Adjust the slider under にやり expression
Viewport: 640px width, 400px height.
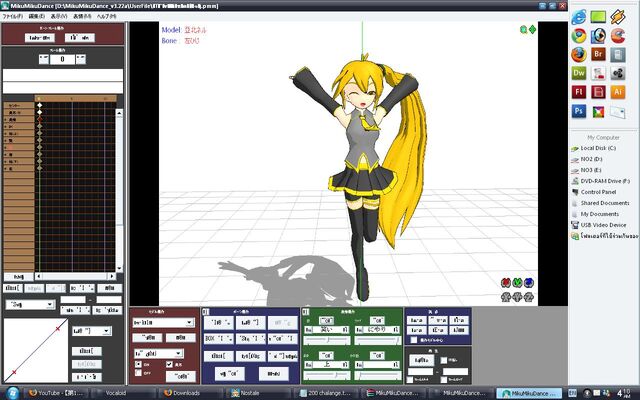tap(377, 340)
